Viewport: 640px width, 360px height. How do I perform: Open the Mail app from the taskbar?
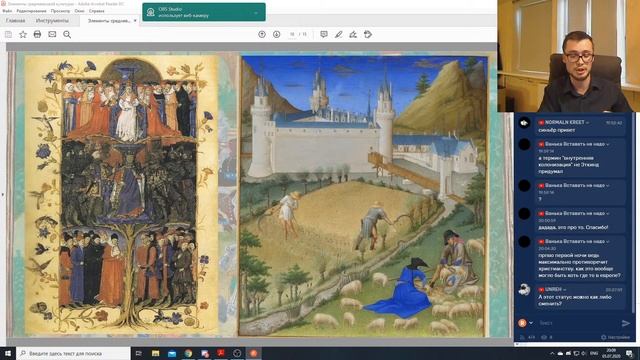[x=172, y=353]
